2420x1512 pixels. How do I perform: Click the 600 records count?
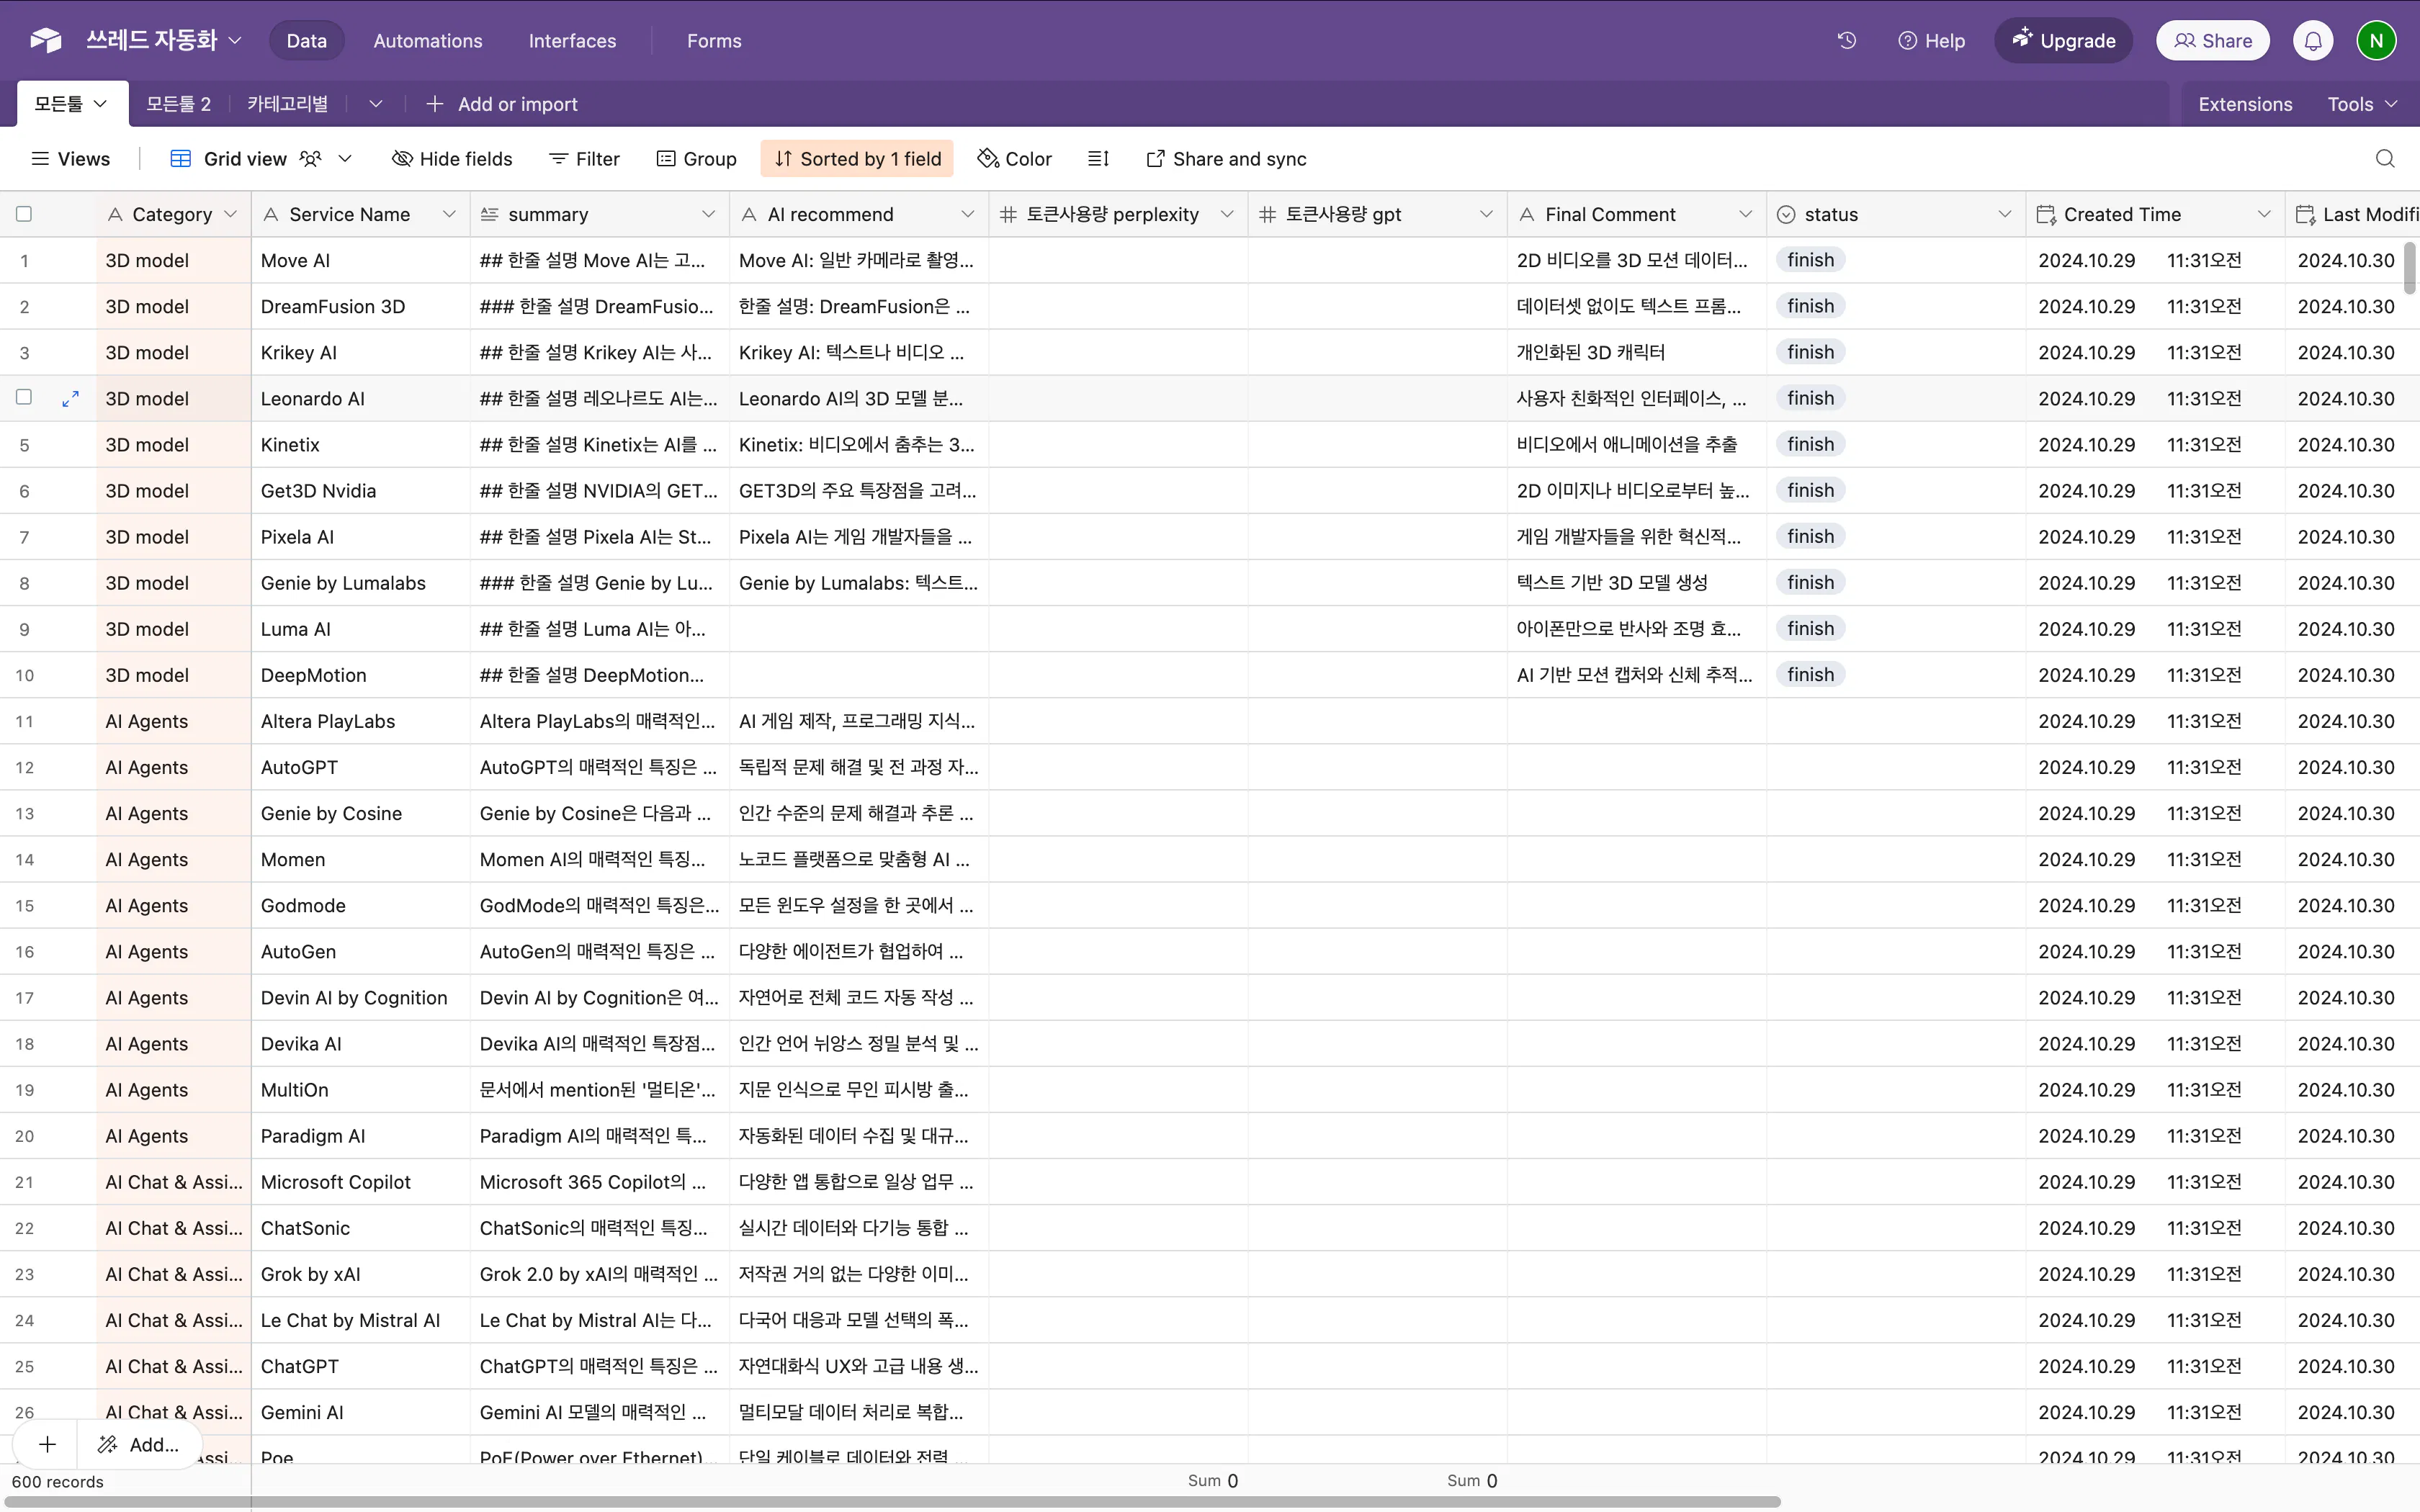coord(58,1482)
